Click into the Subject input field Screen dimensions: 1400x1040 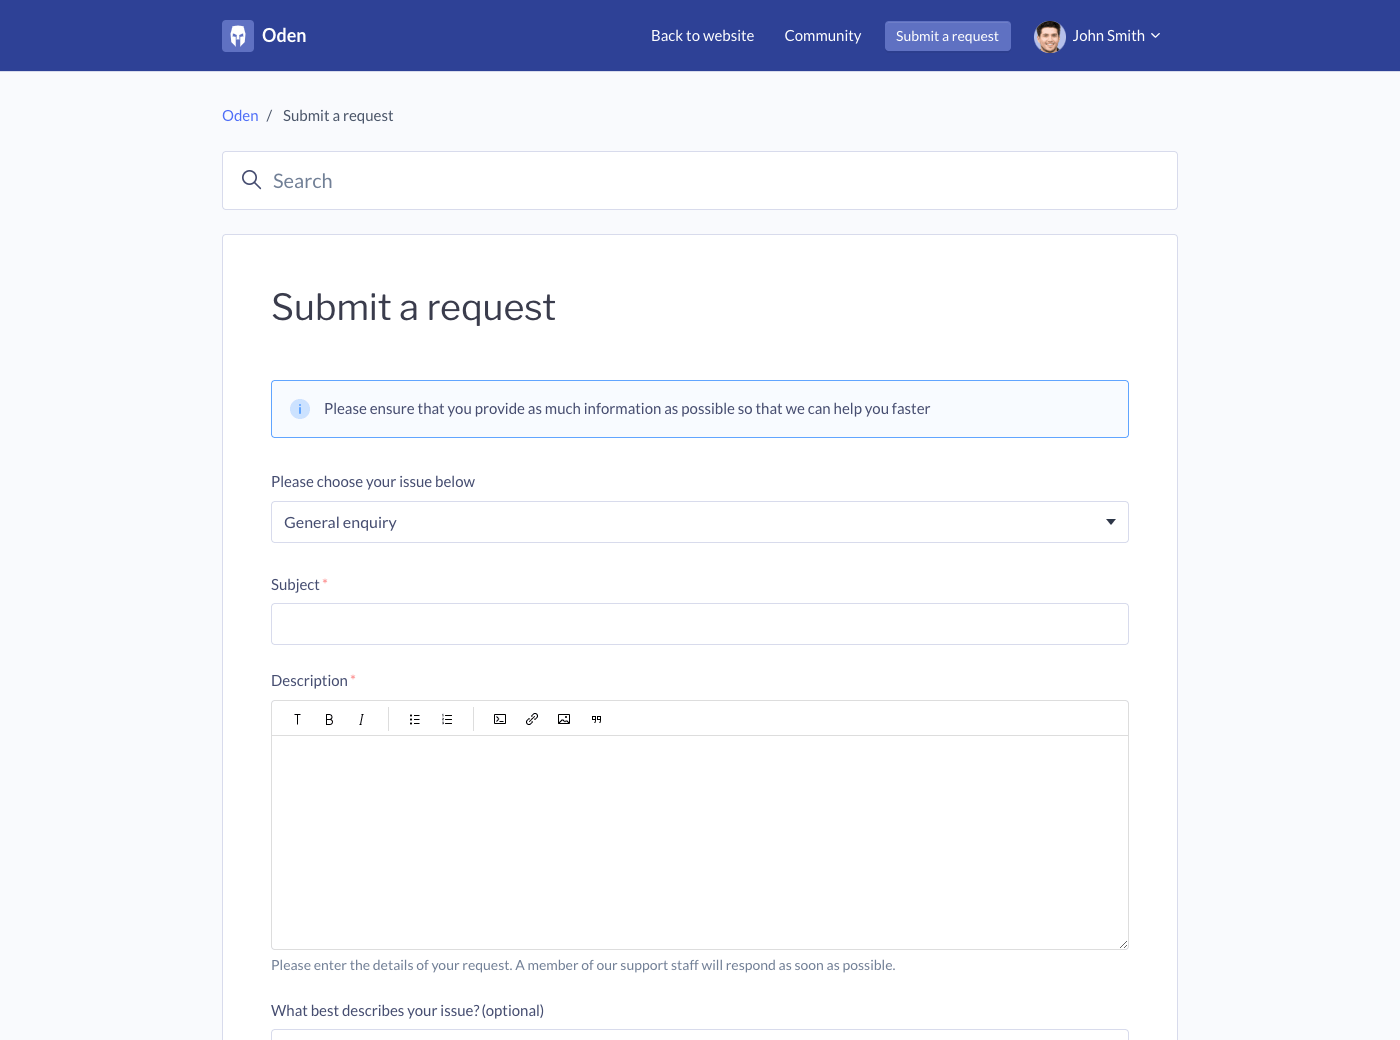point(699,624)
